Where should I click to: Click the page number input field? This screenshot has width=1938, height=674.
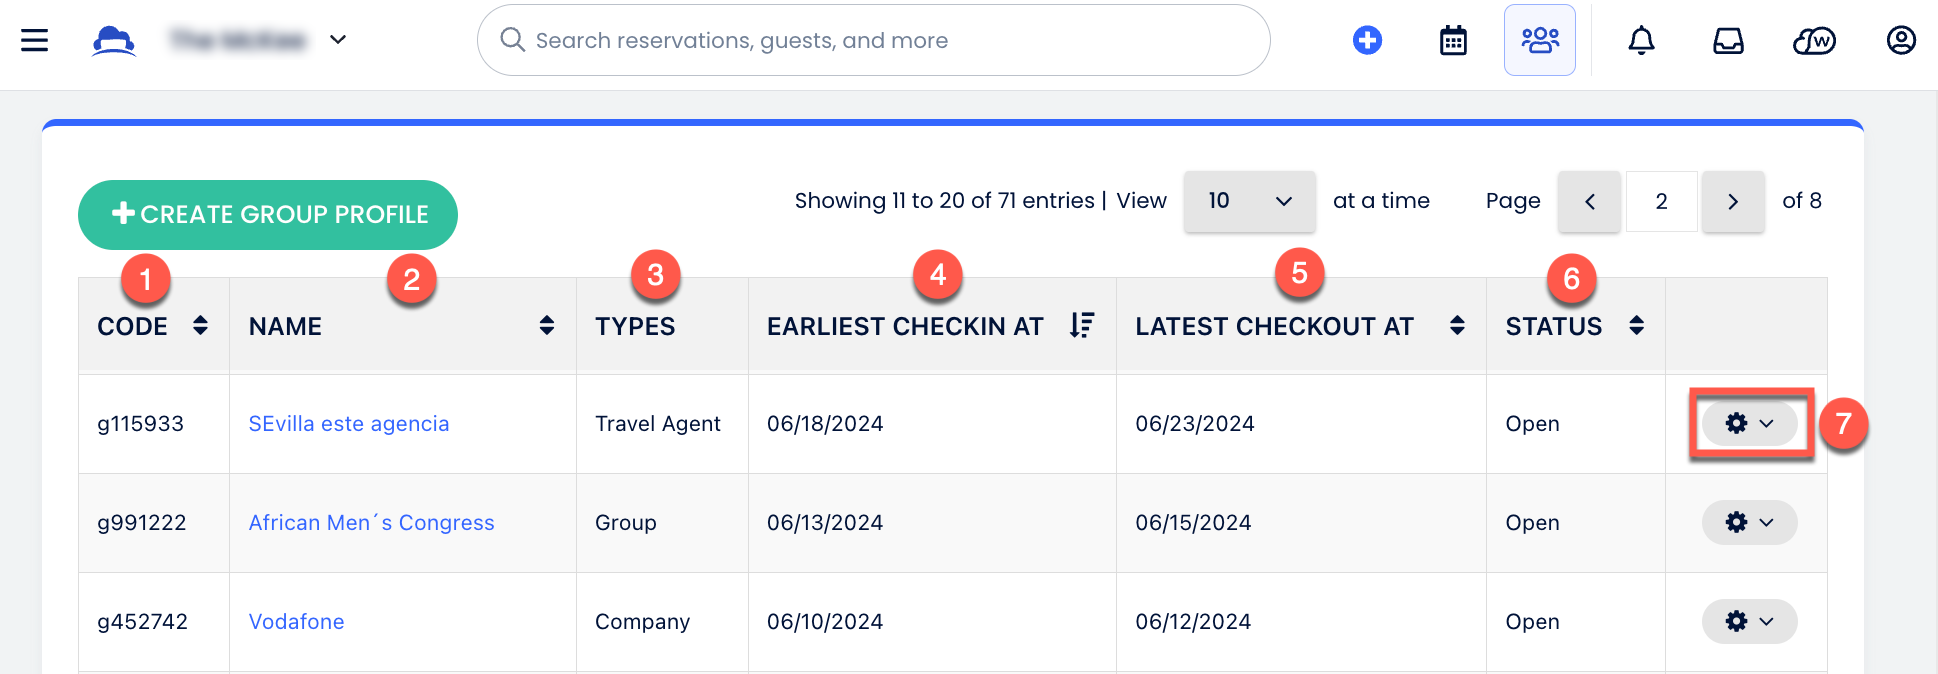point(1661,201)
